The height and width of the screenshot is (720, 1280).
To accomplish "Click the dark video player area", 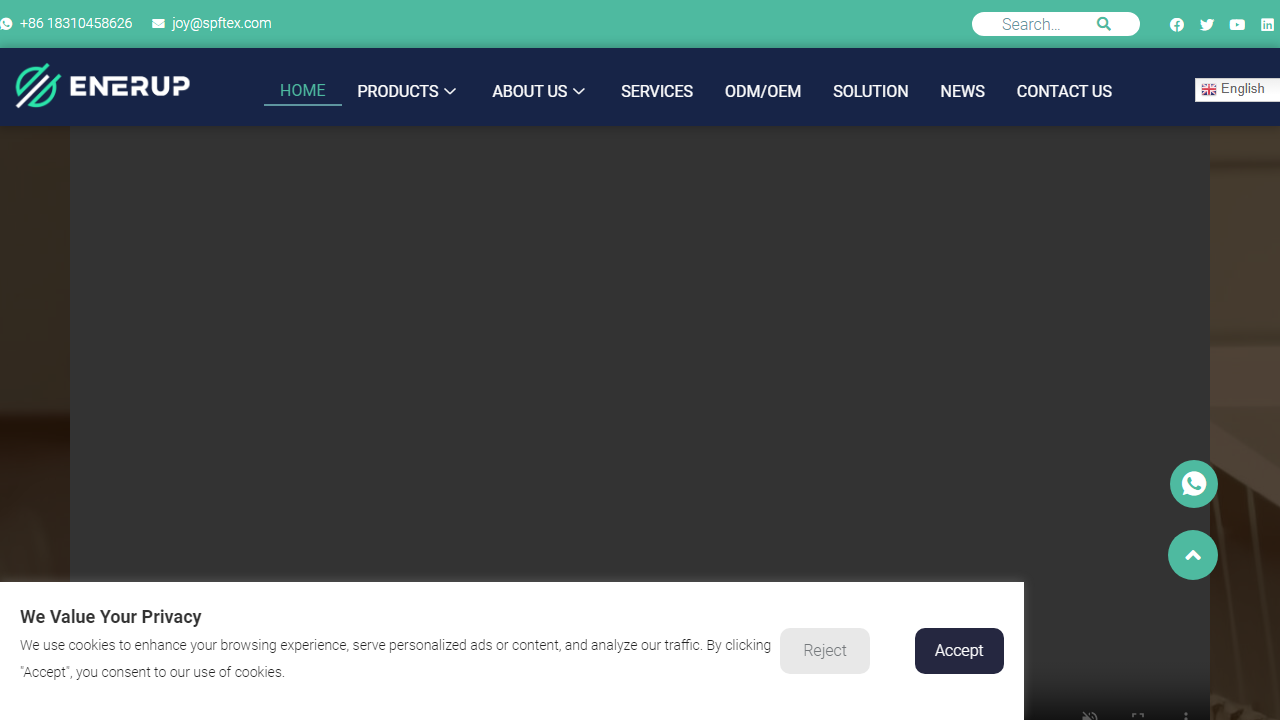I will [x=640, y=354].
